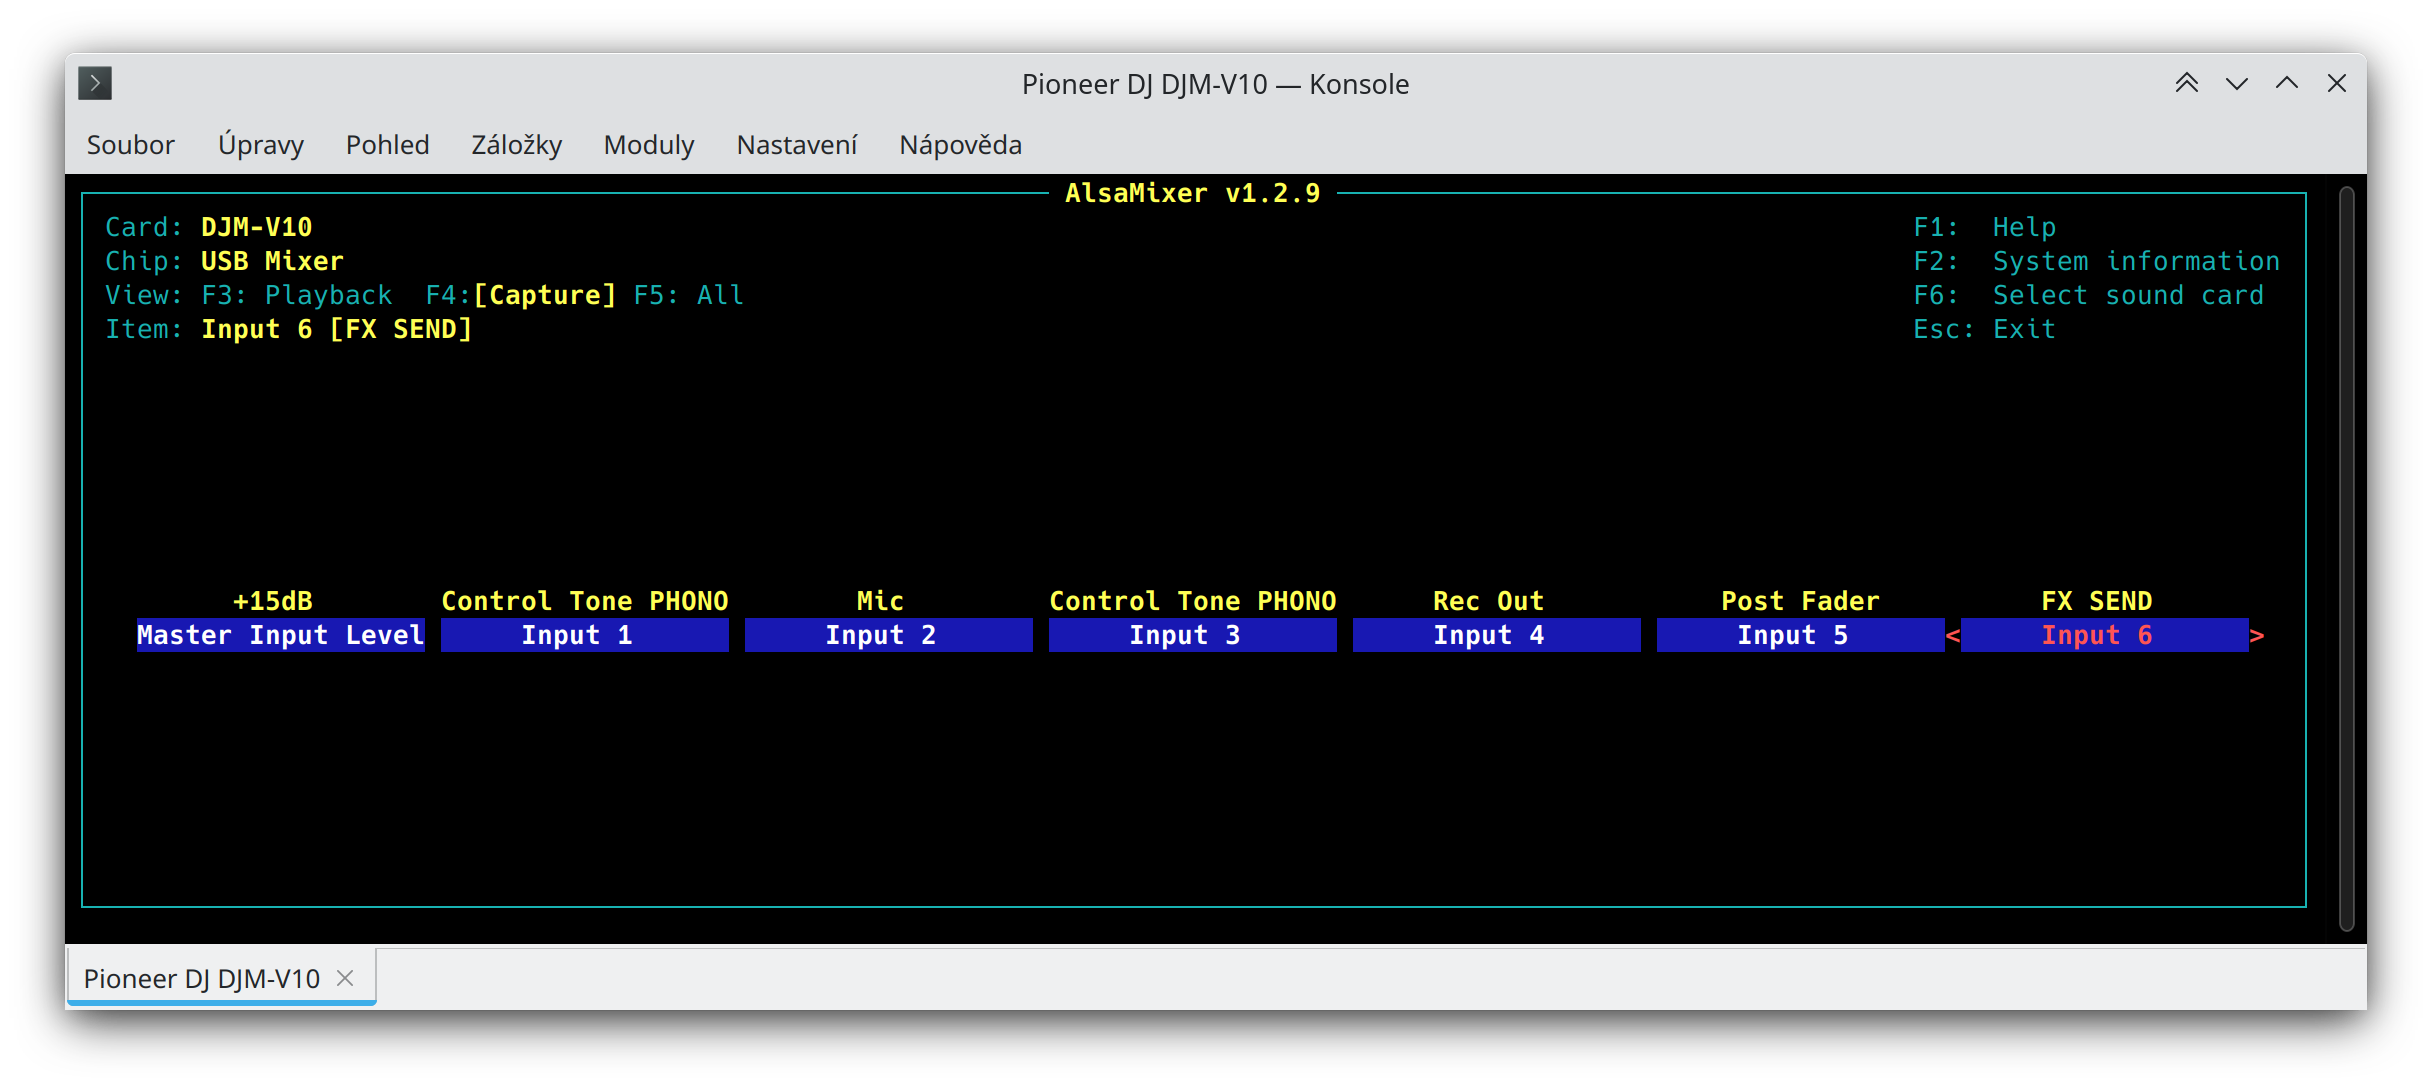
Task: Switch to F3: Playback view
Action: [297, 295]
